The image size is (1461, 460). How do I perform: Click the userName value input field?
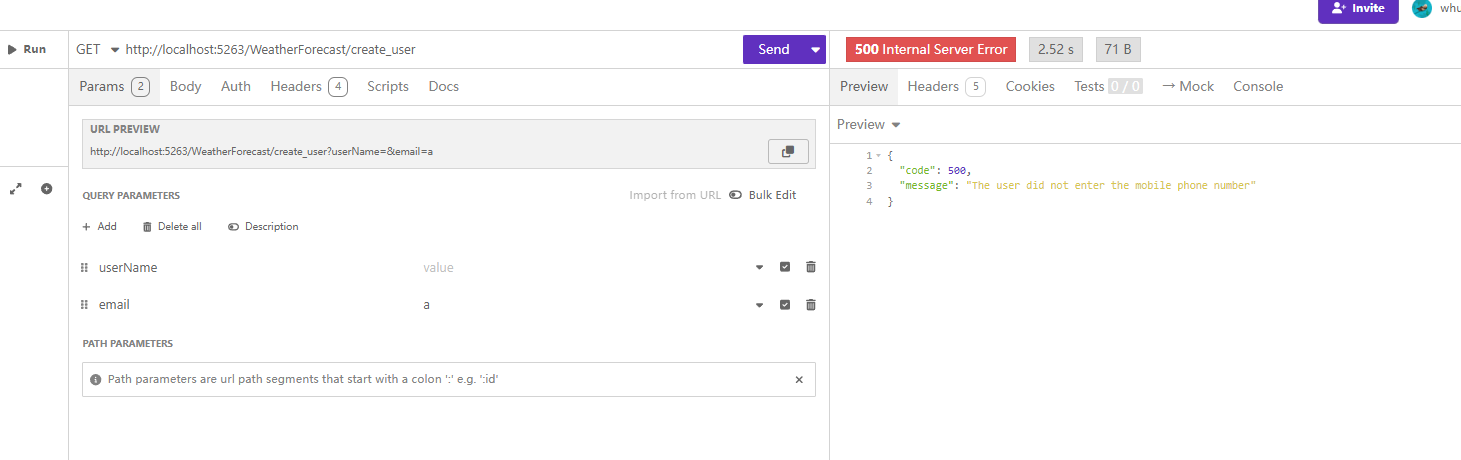(580, 268)
